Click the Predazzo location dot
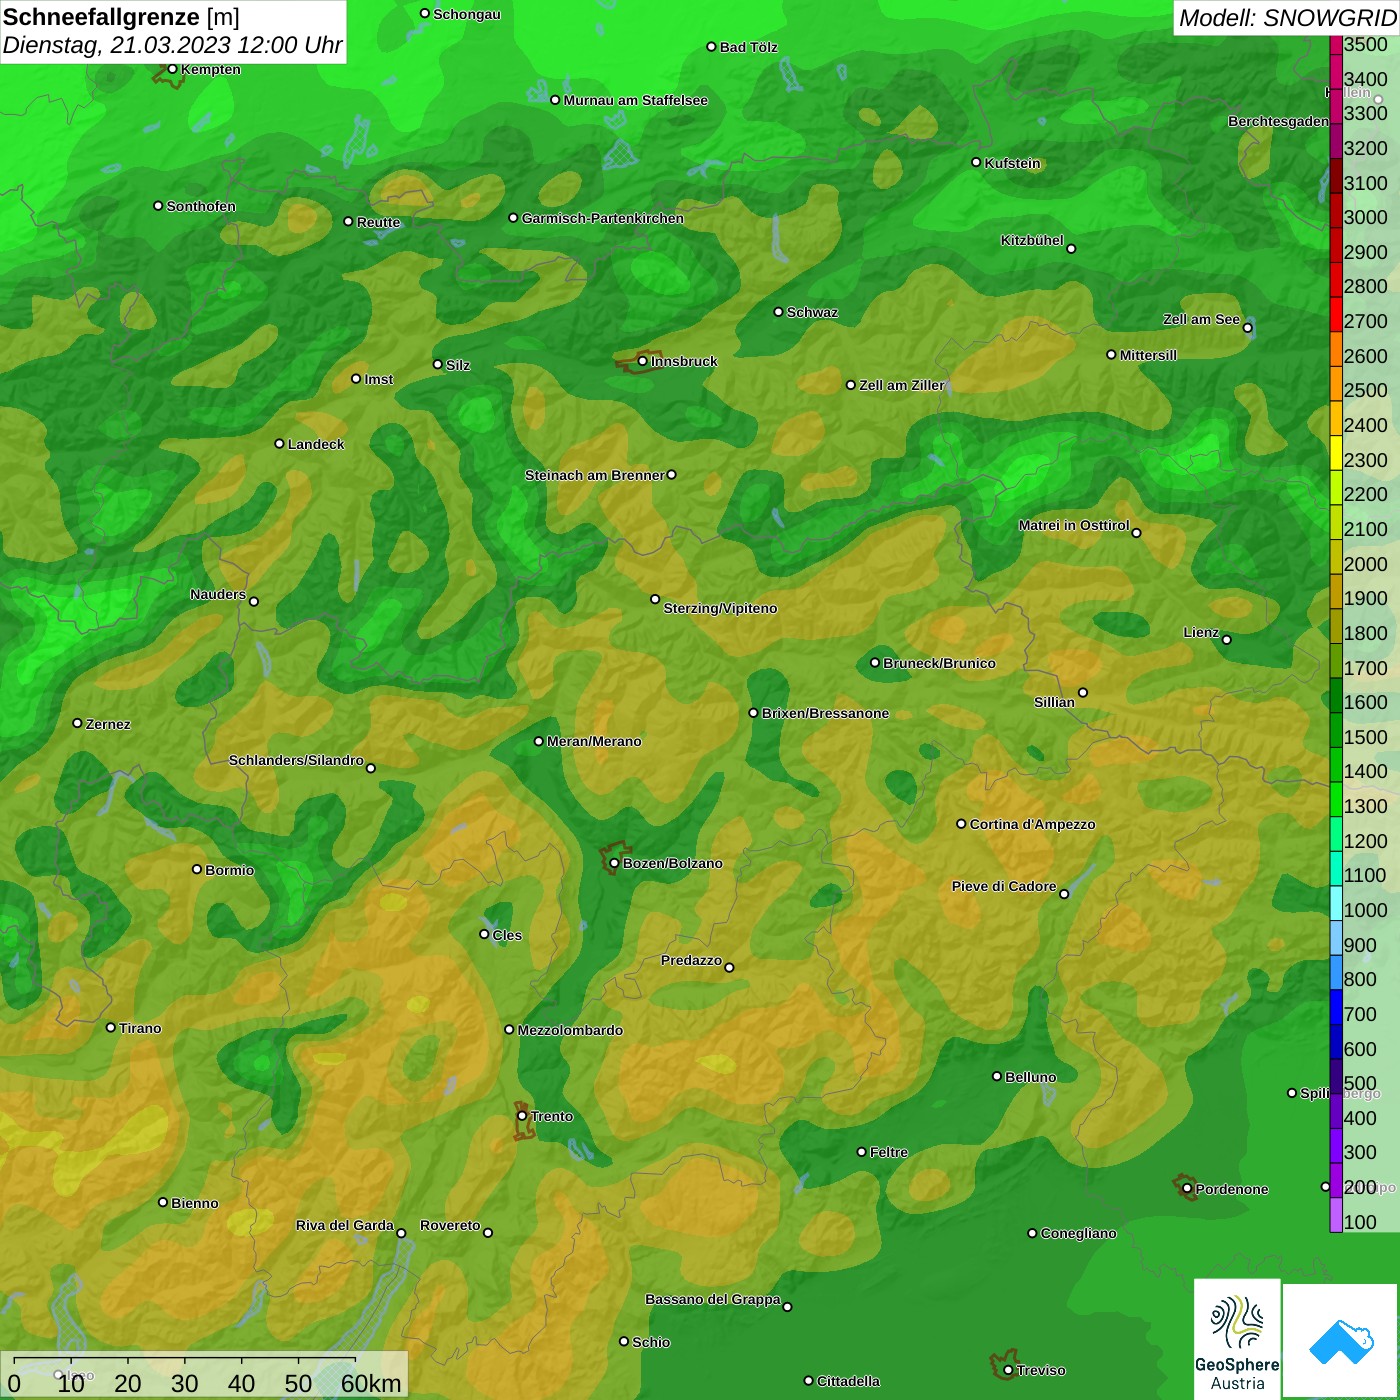Screen dimensions: 1400x1400 click(729, 967)
